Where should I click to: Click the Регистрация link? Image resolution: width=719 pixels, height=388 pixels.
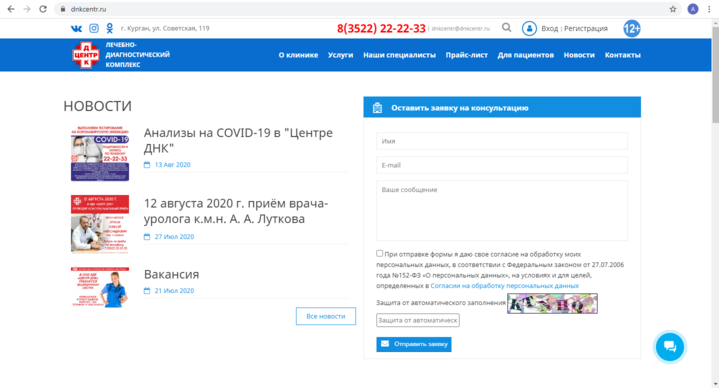[586, 28]
